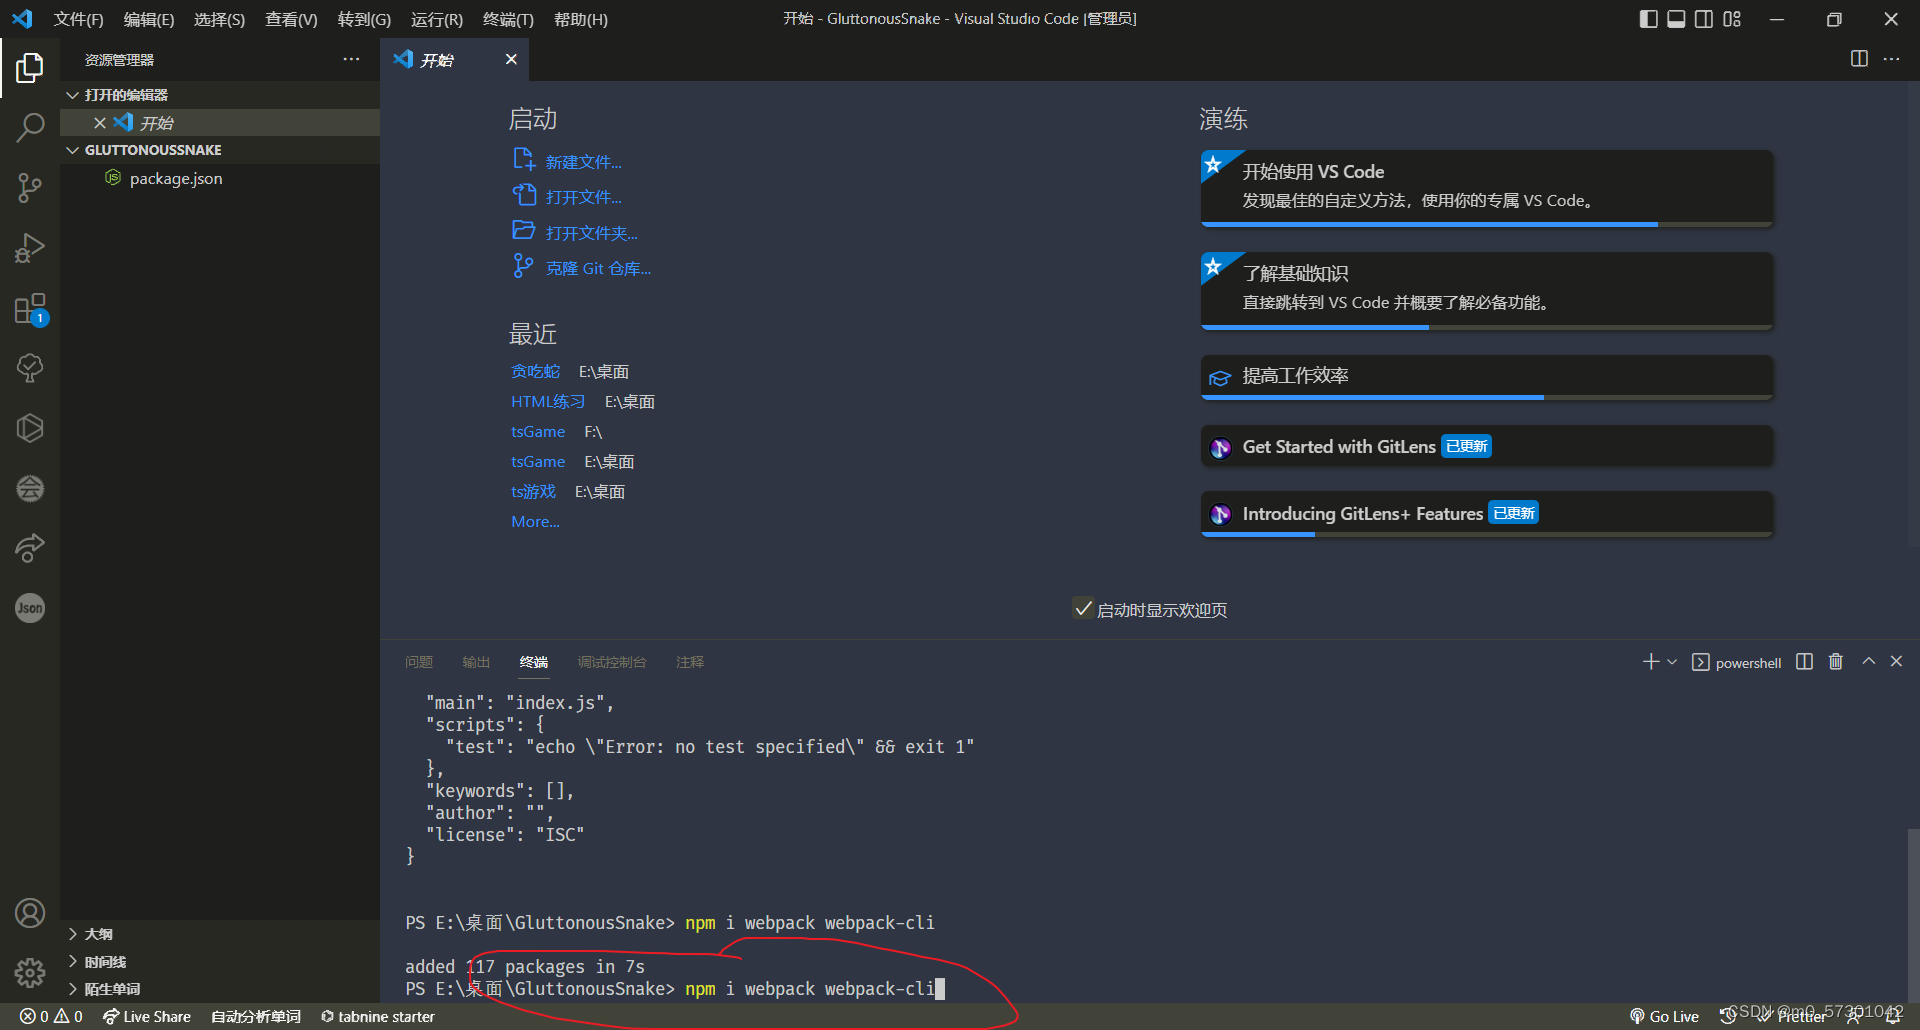1920x1030 pixels.
Task: Maximize panel size with chevron up
Action: point(1868,662)
